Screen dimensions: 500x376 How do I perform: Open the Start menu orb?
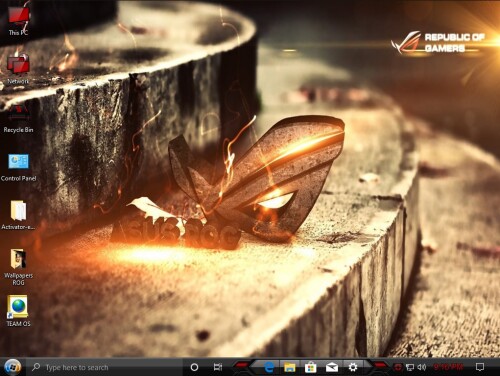point(12,367)
